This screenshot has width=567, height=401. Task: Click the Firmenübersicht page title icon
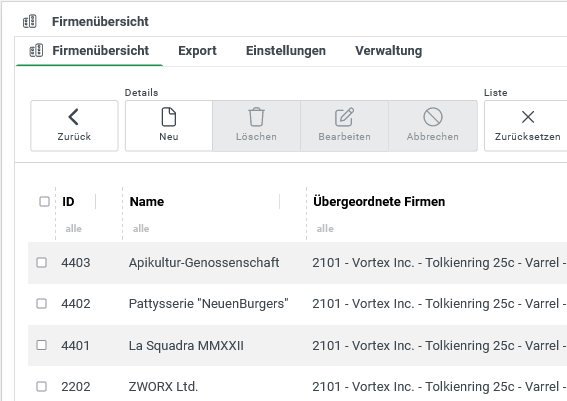(30, 21)
